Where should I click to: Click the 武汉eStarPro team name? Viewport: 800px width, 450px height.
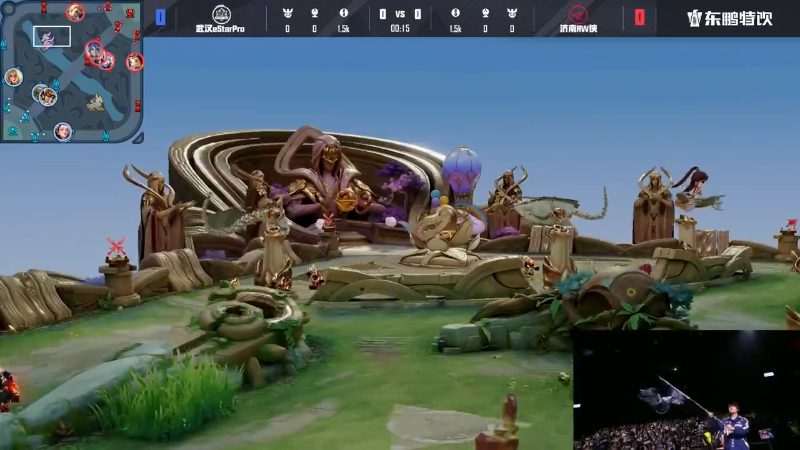pos(220,29)
